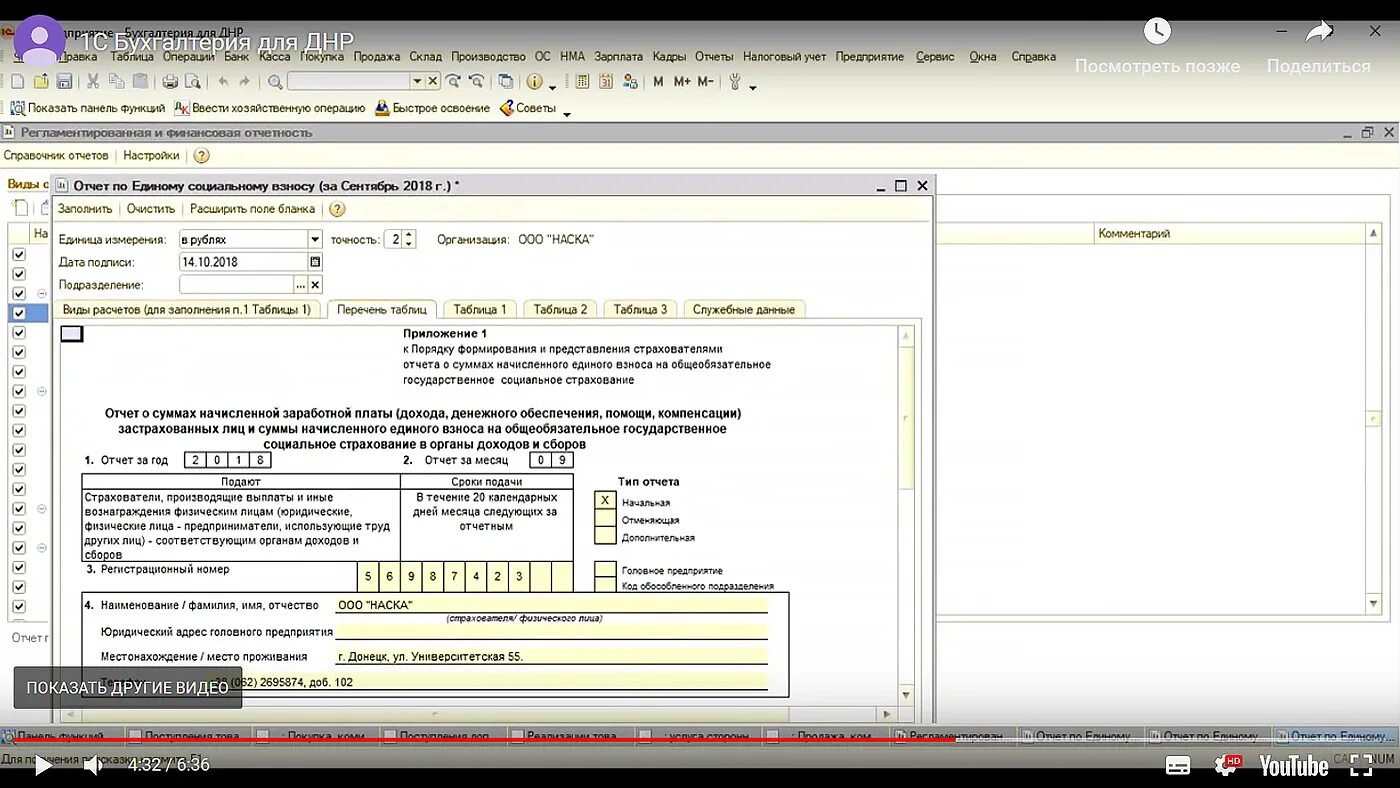Viewport: 1400px width, 788px height.
Task: Toggle the highlighted row checkbox in the background list
Action: (18, 313)
